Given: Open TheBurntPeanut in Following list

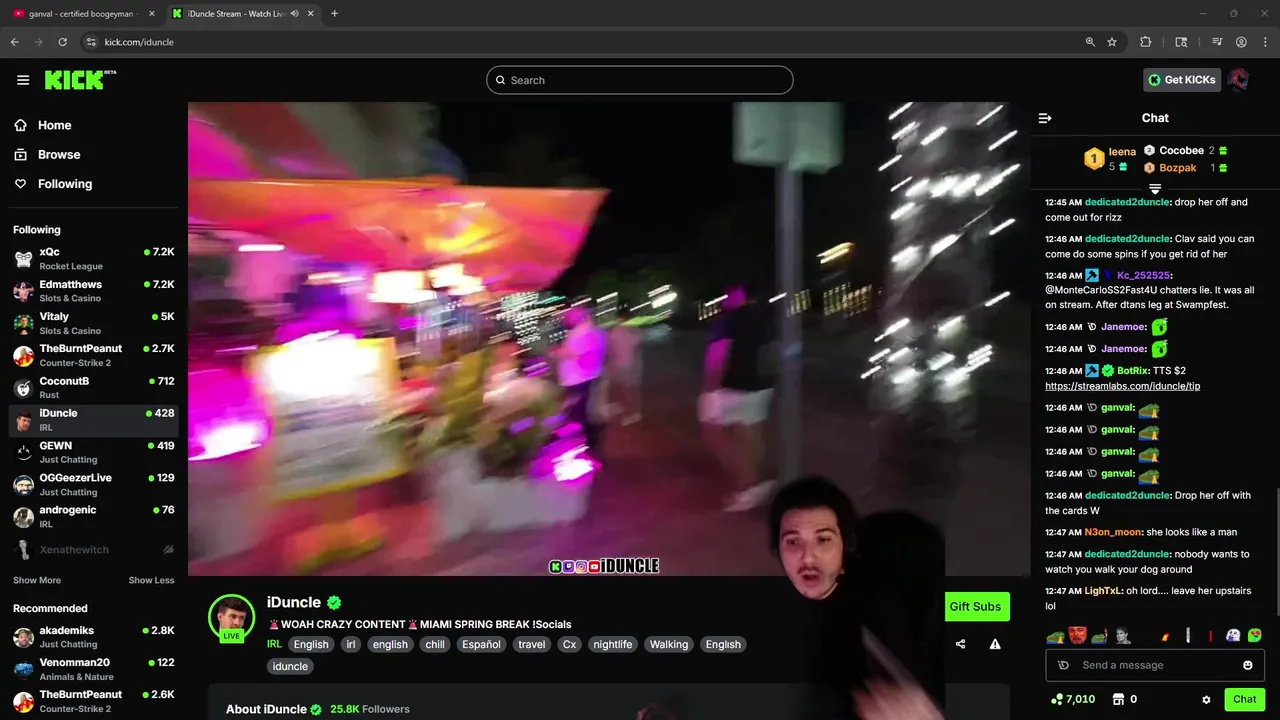Looking at the screenshot, I should click(x=94, y=355).
